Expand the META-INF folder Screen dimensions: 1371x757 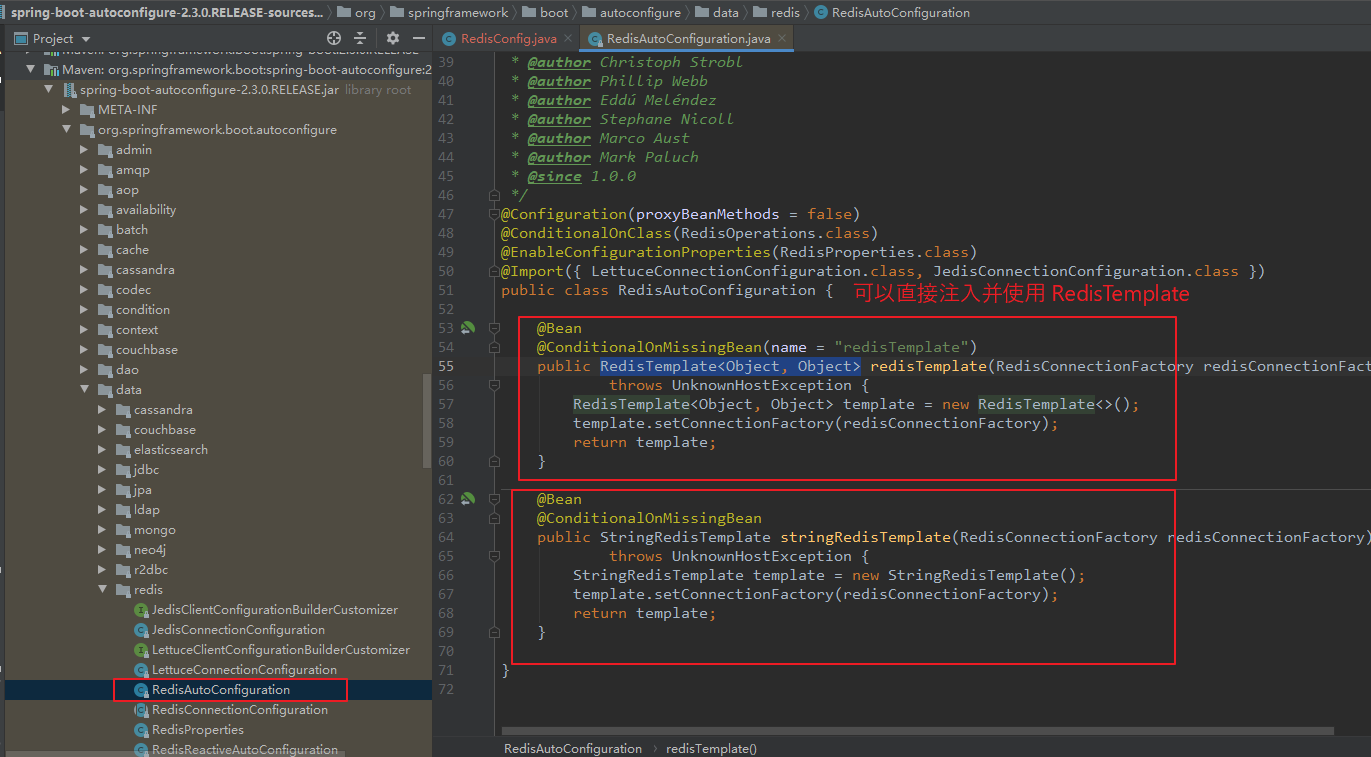pyautogui.click(x=67, y=110)
